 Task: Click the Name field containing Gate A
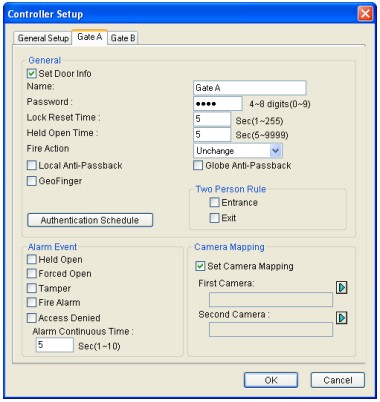pyautogui.click(x=250, y=88)
